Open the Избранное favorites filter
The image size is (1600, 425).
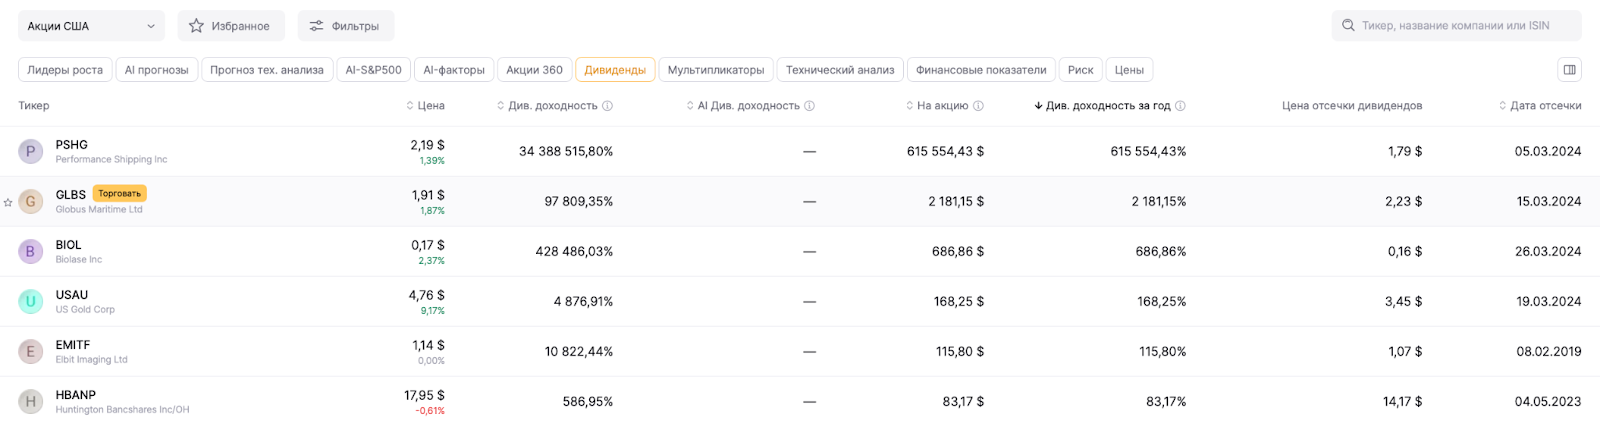pyautogui.click(x=230, y=26)
